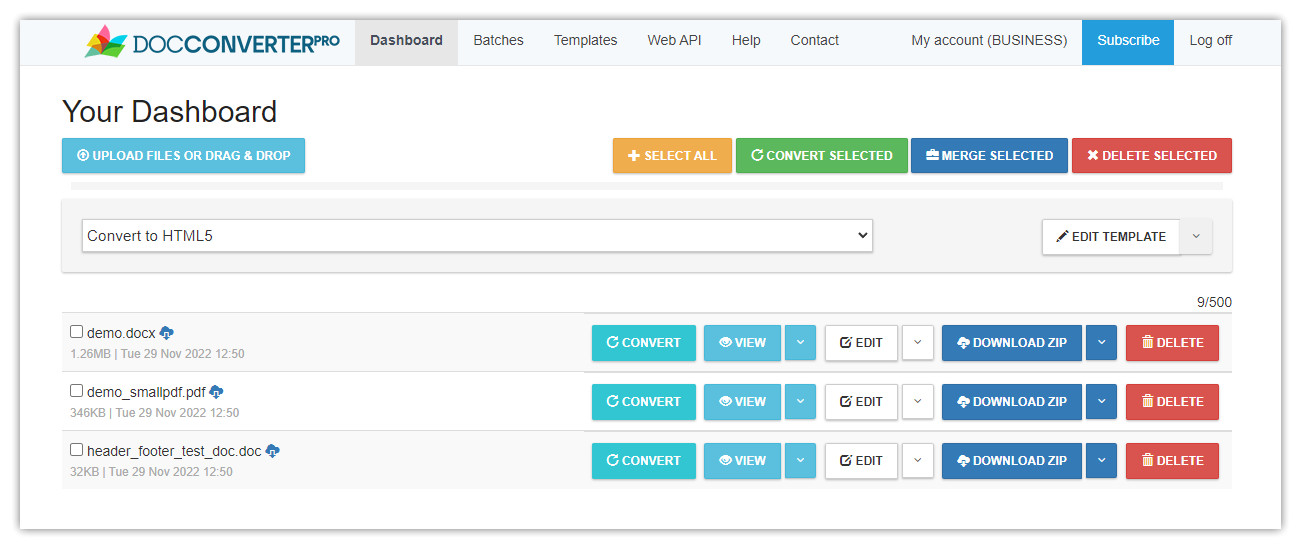Delete the header_footer_test_doc.doc file
1301x549 pixels.
pos(1172,461)
